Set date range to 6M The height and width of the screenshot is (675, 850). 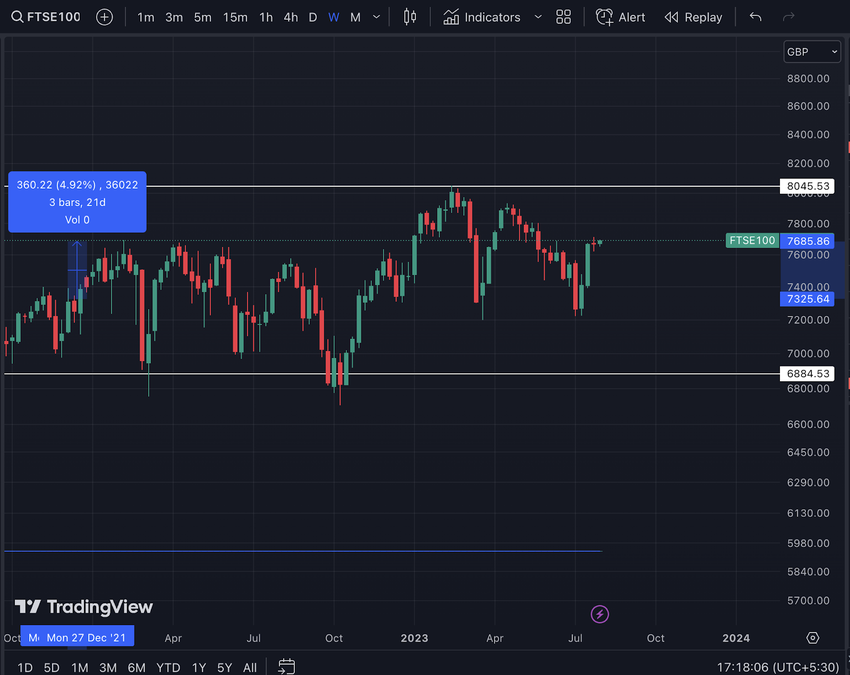(x=137, y=667)
